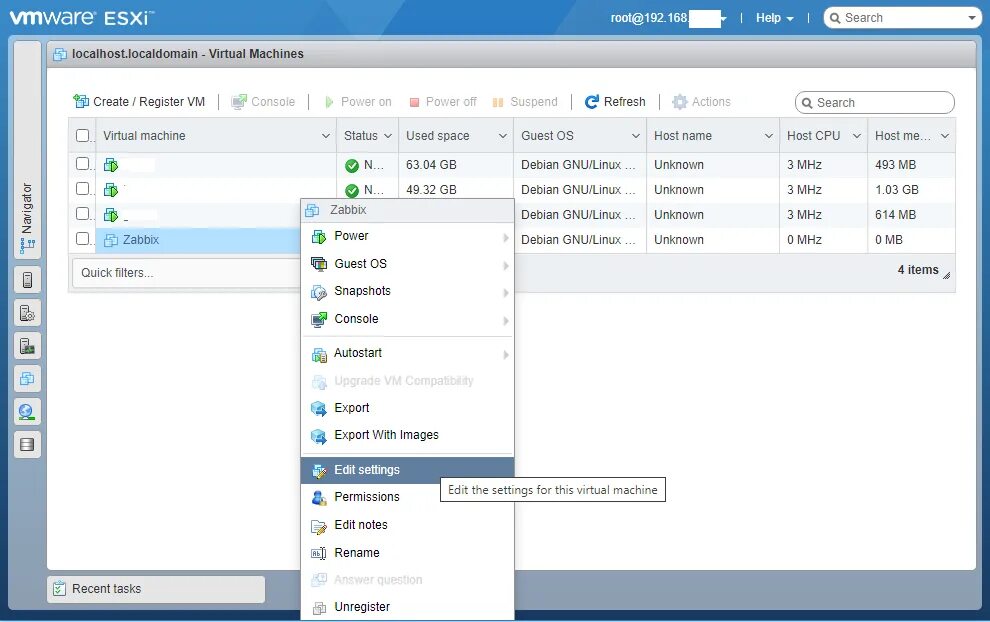990x622 pixels.
Task: Click the Console toolbar button
Action: click(263, 102)
